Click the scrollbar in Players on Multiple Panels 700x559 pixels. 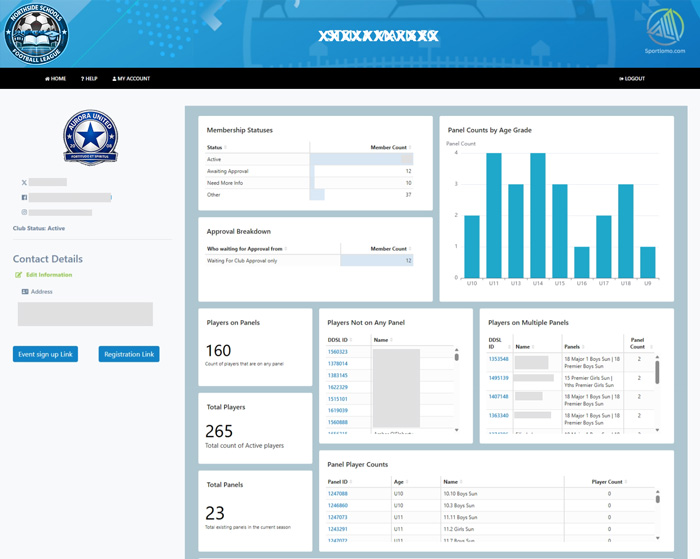[x=657, y=370]
